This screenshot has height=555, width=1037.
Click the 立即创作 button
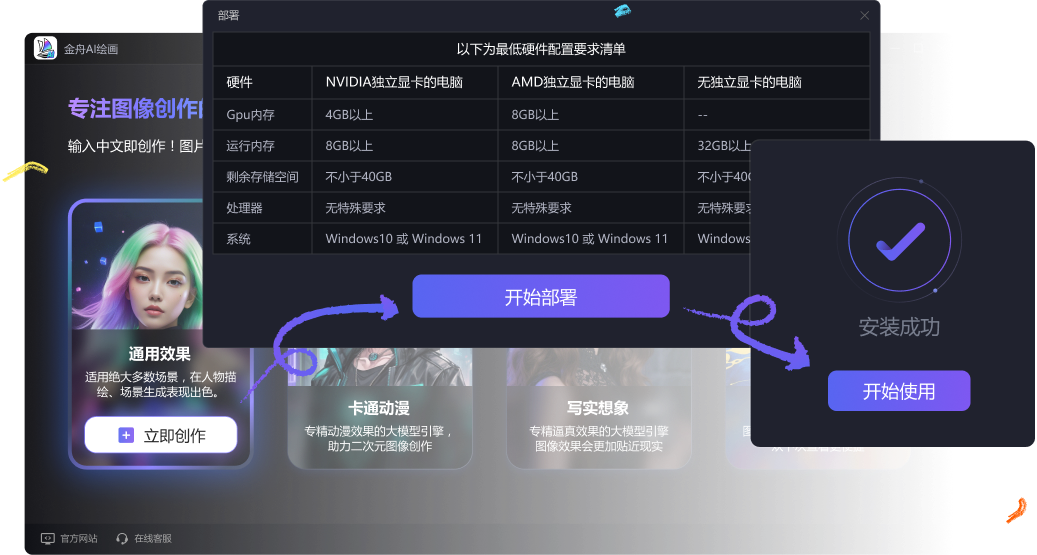click(161, 435)
